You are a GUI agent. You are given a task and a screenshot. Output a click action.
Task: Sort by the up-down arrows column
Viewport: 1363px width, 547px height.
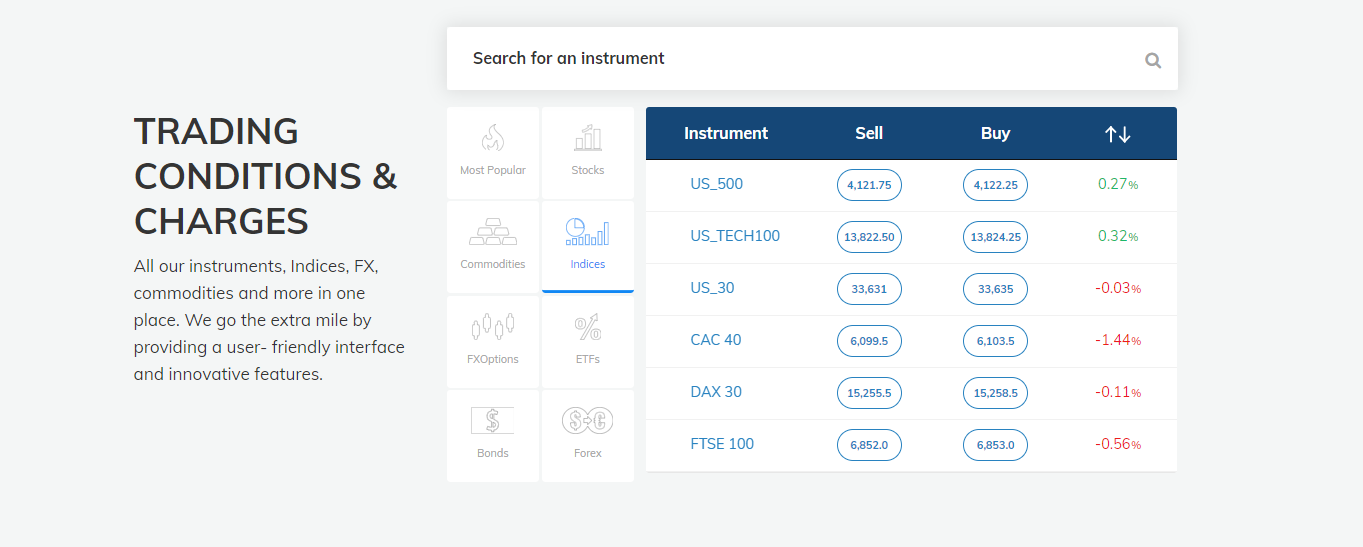coord(1117,134)
